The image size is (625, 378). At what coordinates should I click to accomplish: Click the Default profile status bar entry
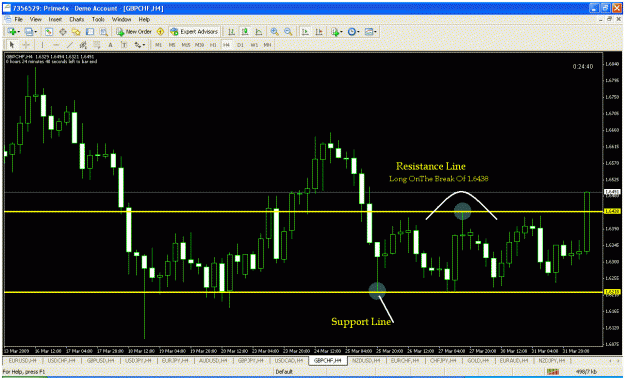(284, 372)
